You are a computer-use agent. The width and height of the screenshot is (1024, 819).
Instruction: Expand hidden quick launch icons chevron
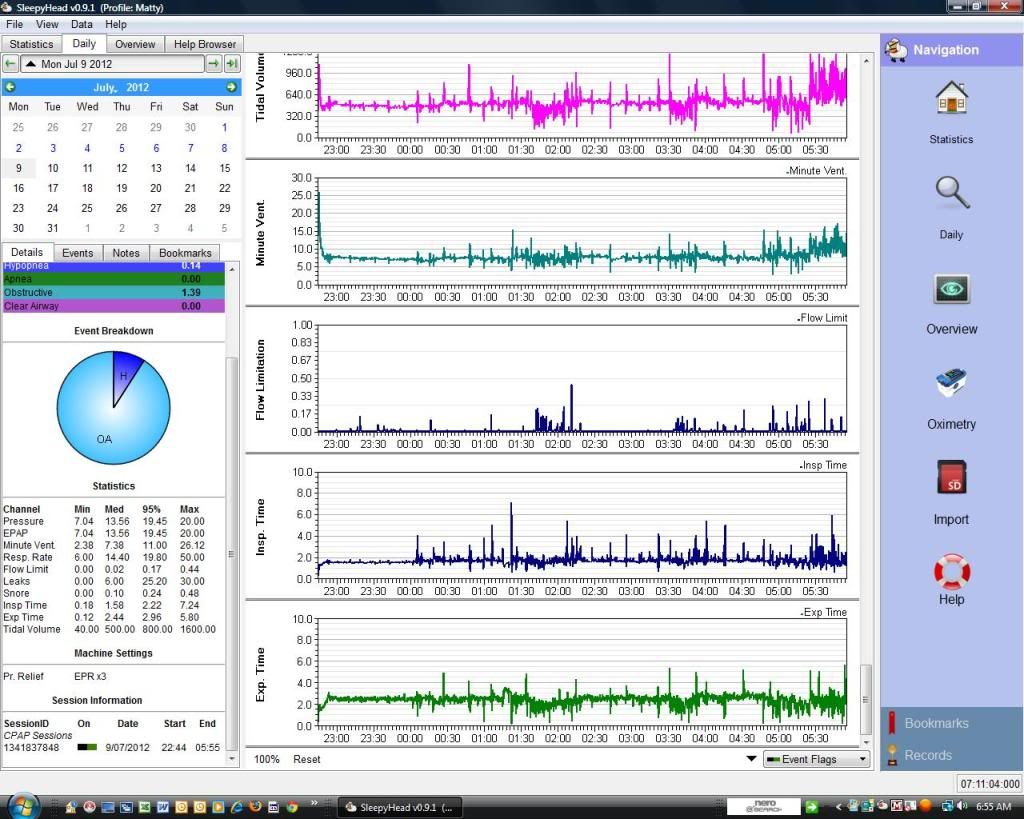click(314, 803)
